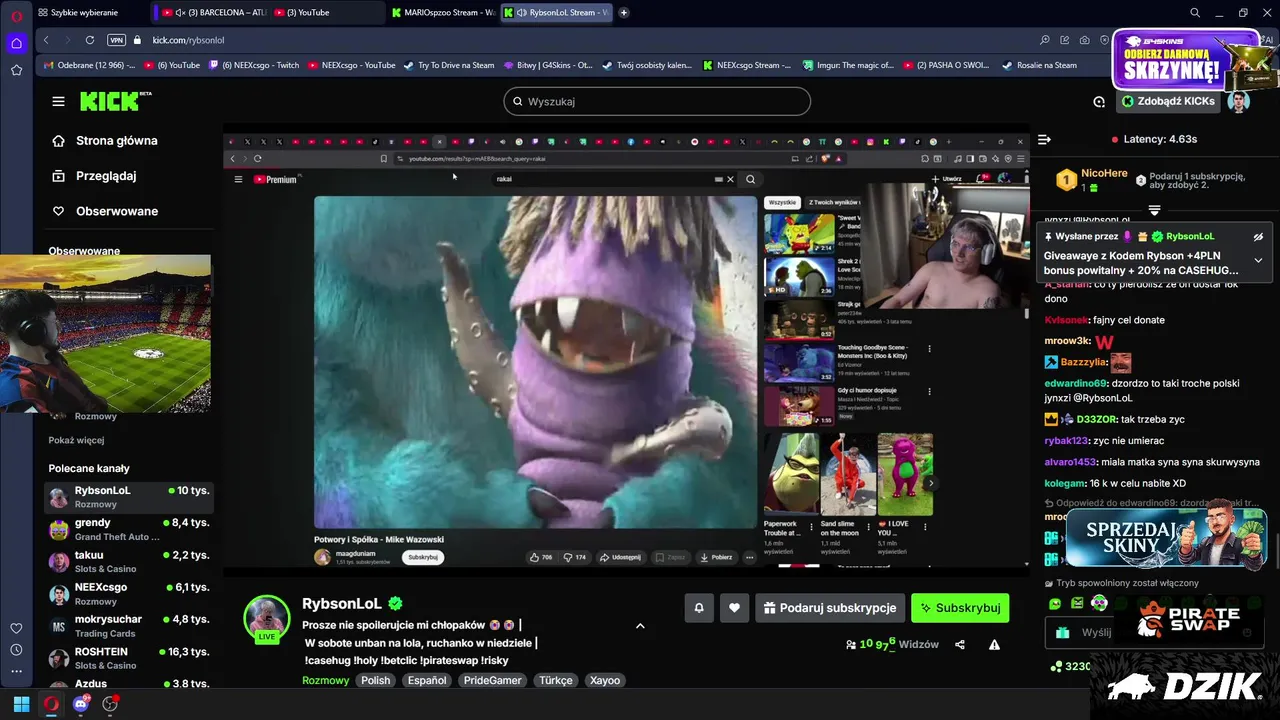Switch to MARIOspzoo Stream tab
This screenshot has width=1280, height=720.
click(x=443, y=12)
